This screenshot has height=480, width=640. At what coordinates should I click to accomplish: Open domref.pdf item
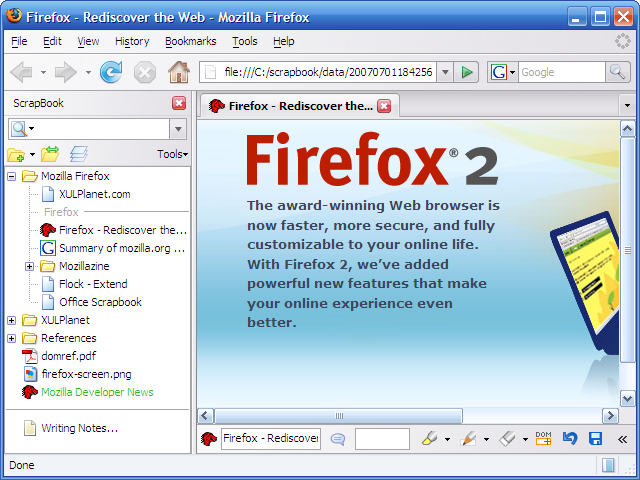[x=68, y=356]
